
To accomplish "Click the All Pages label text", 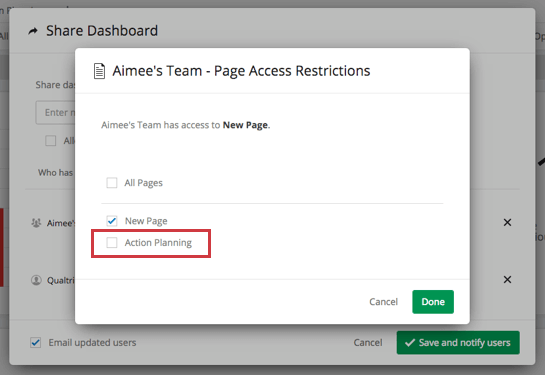I will coord(144,183).
